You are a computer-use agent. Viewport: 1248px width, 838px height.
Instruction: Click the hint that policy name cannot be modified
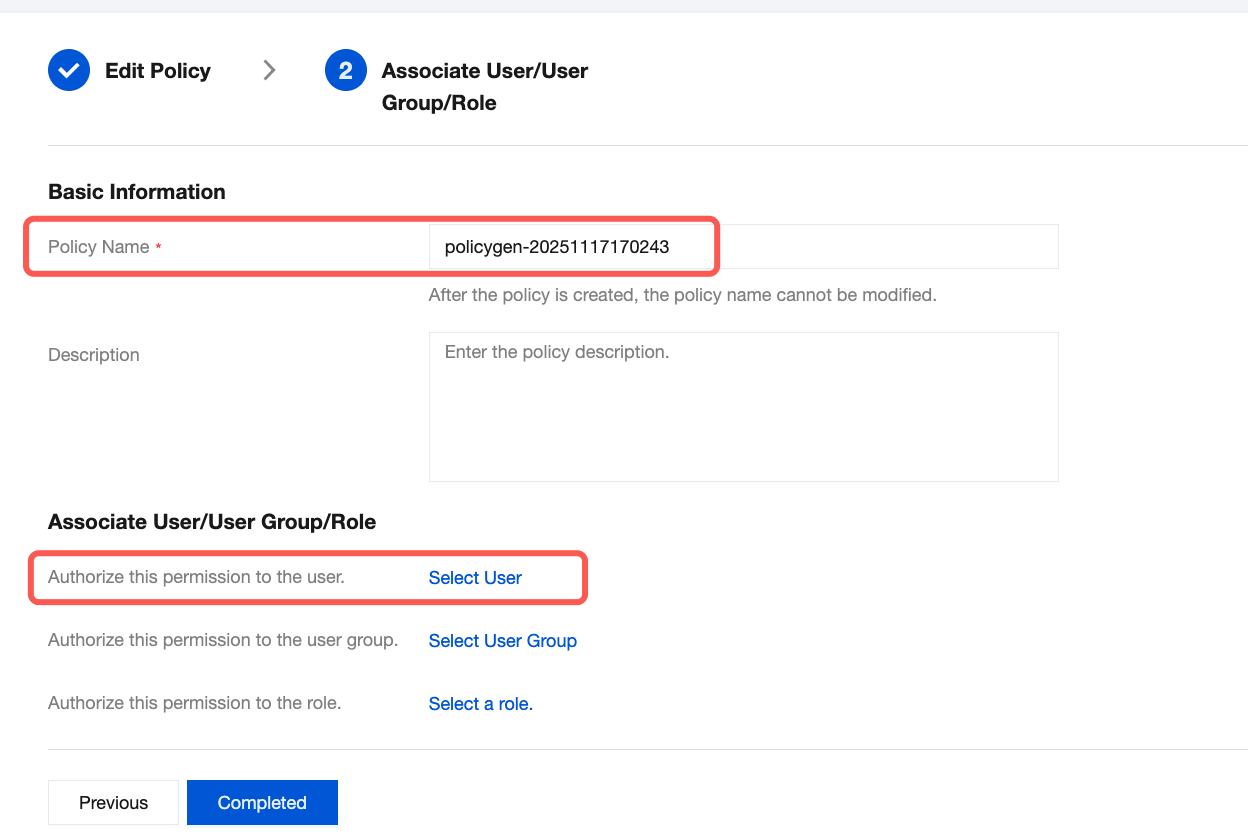tap(682, 296)
